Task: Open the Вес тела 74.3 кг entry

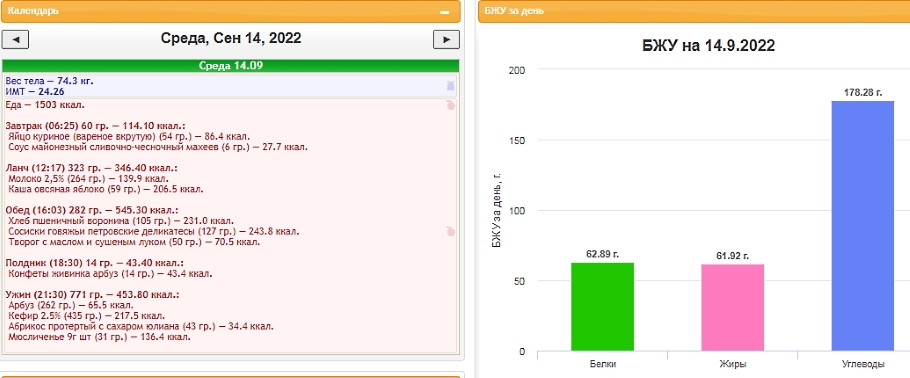Action: [50, 81]
